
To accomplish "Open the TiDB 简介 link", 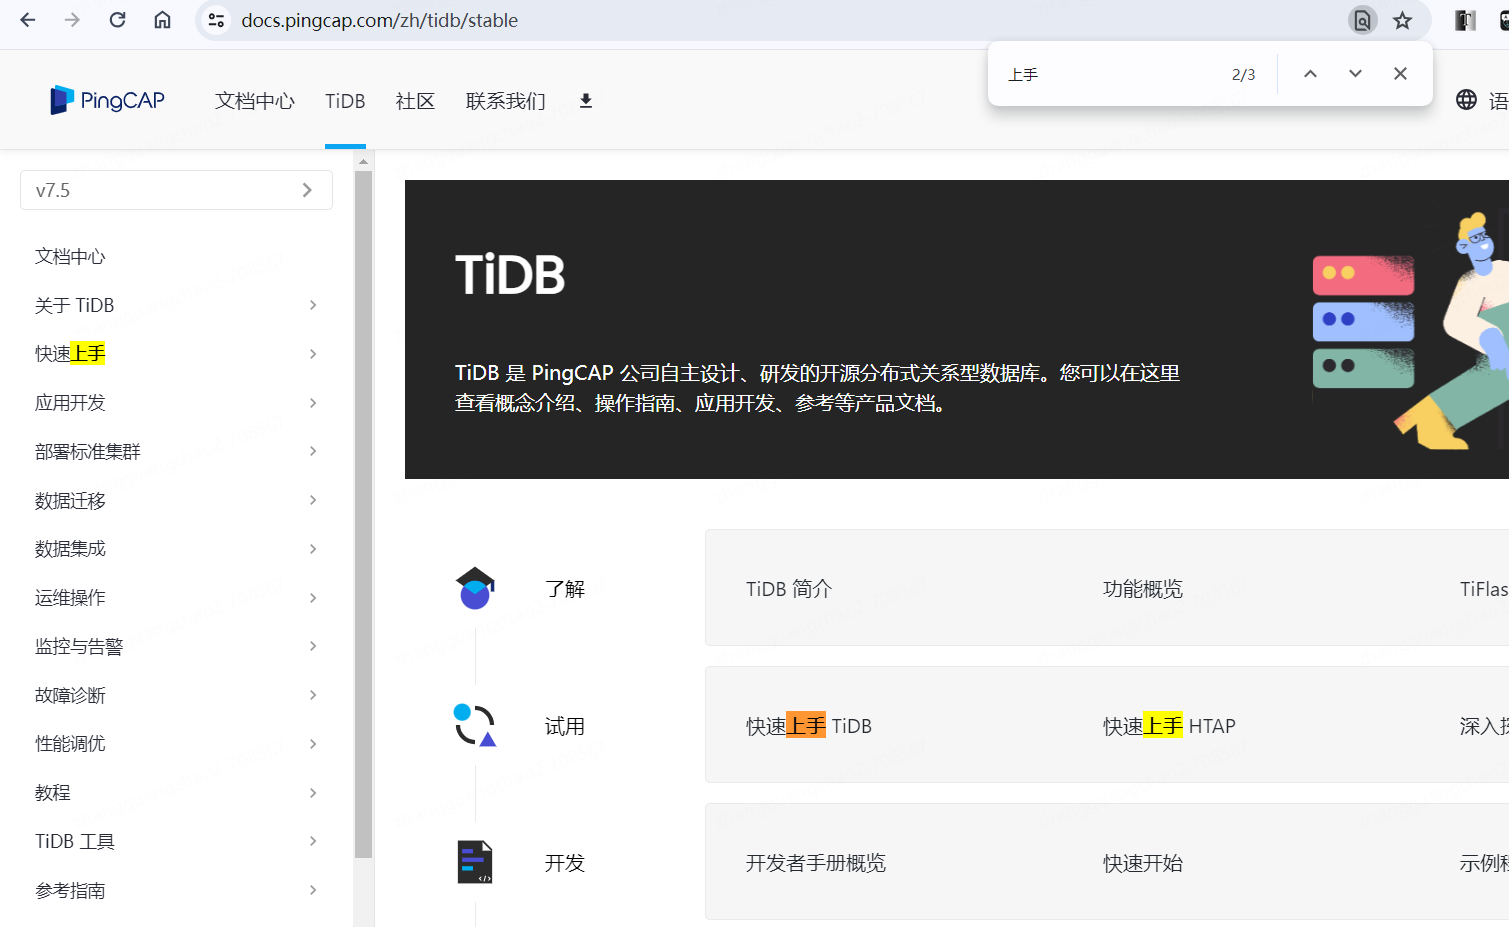I will (x=789, y=589).
